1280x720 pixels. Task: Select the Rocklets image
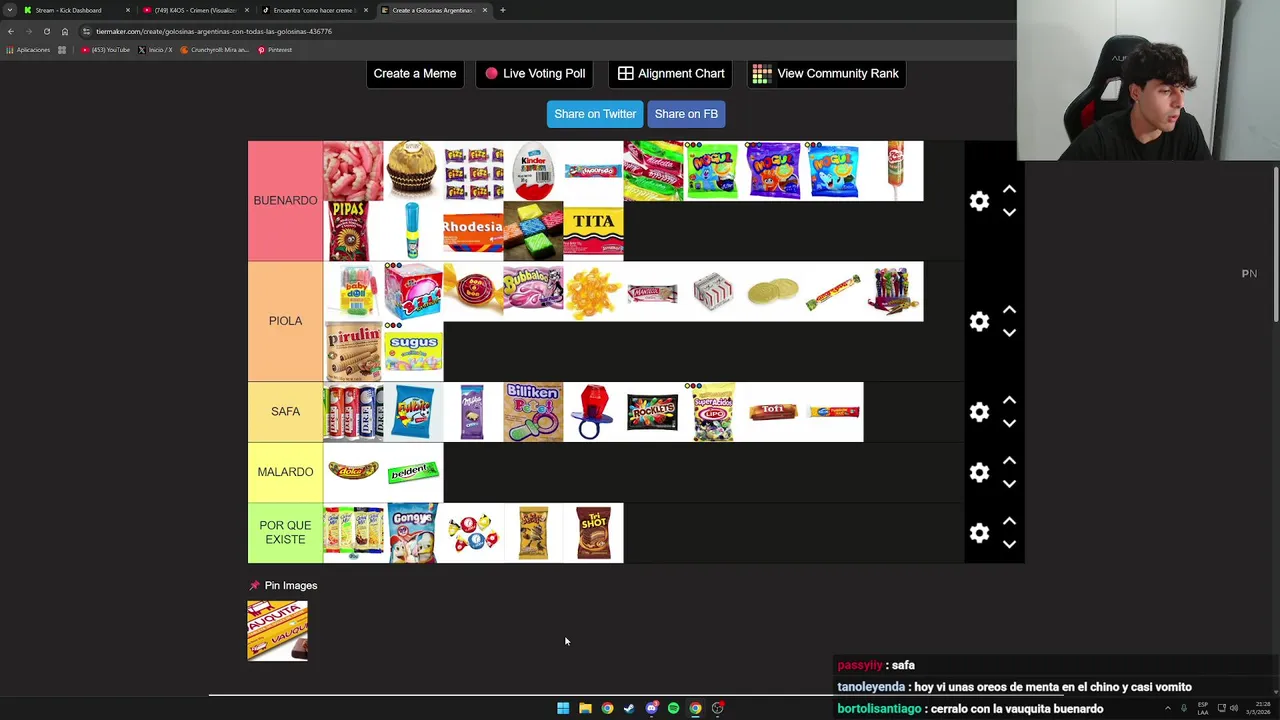coord(653,412)
